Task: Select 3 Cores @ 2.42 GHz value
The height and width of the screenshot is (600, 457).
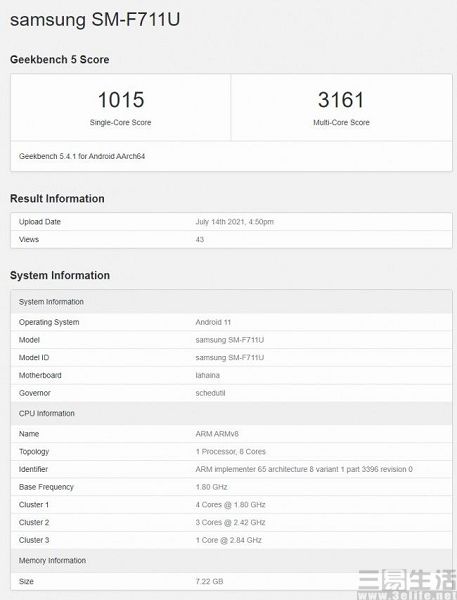Action: 230,522
